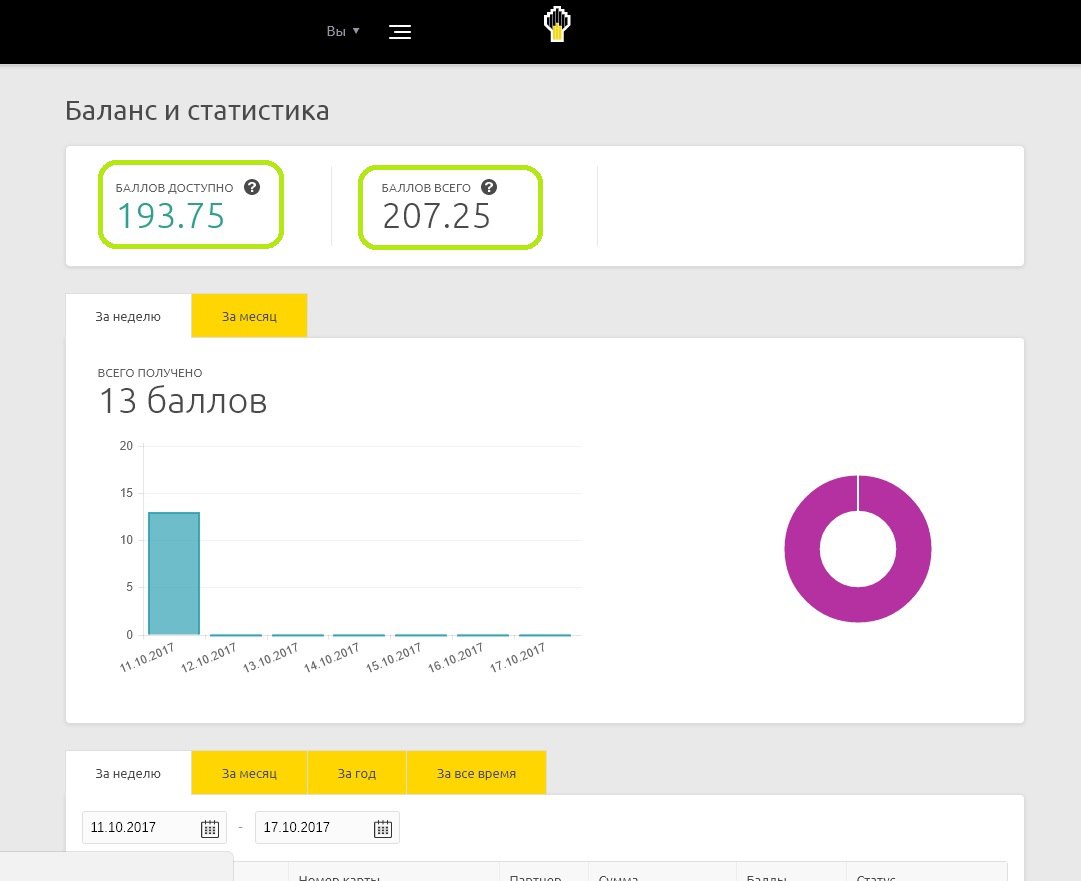Open calendar picker for end date 17.10.2017
This screenshot has width=1081, height=881.
[x=383, y=828]
